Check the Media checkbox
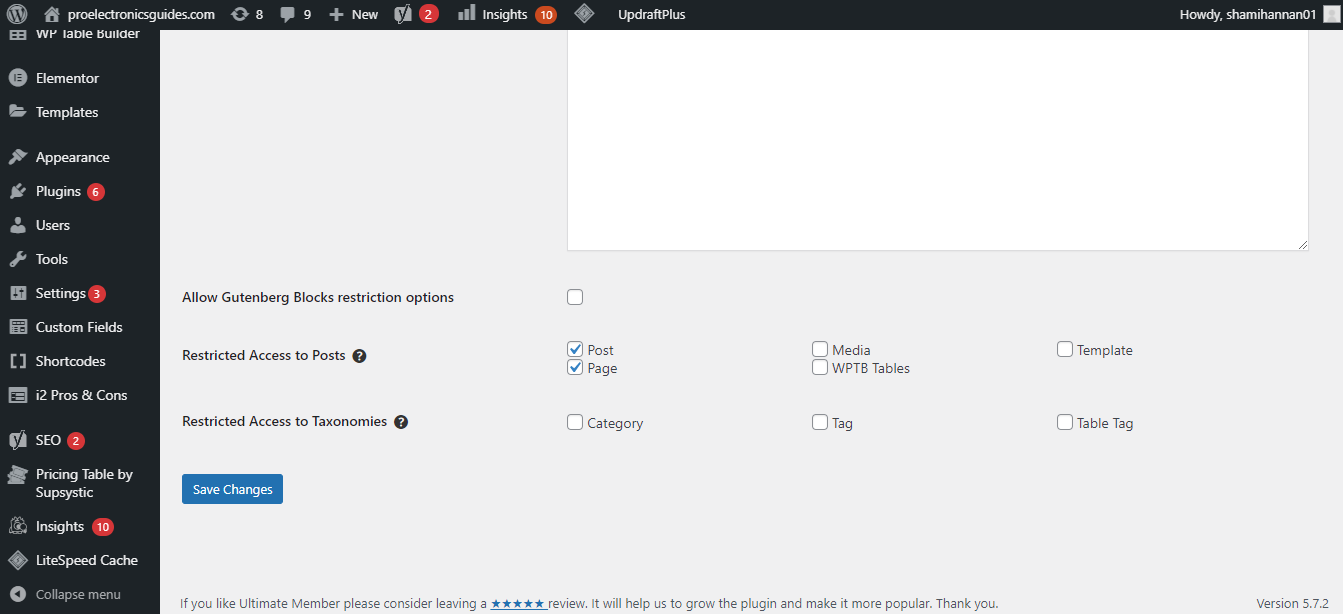Screen dimensions: 1343x614 click(x=820, y=349)
